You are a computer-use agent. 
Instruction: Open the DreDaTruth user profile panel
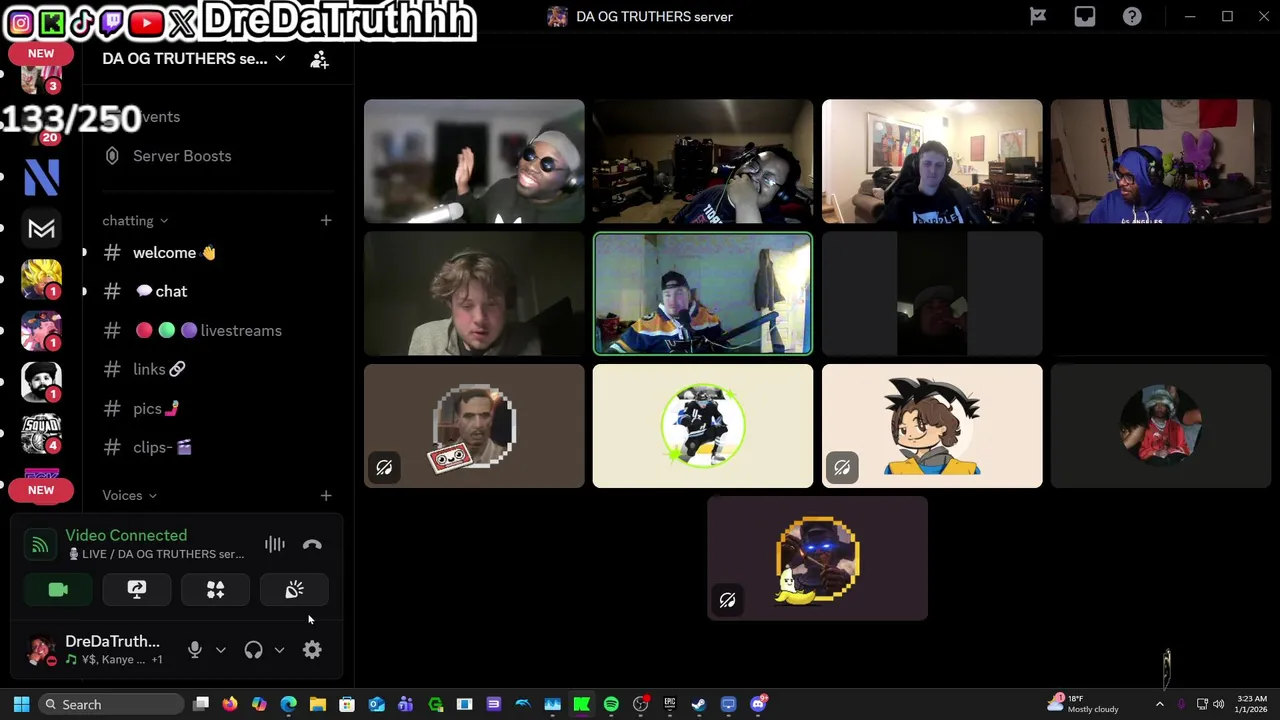pyautogui.click(x=95, y=650)
